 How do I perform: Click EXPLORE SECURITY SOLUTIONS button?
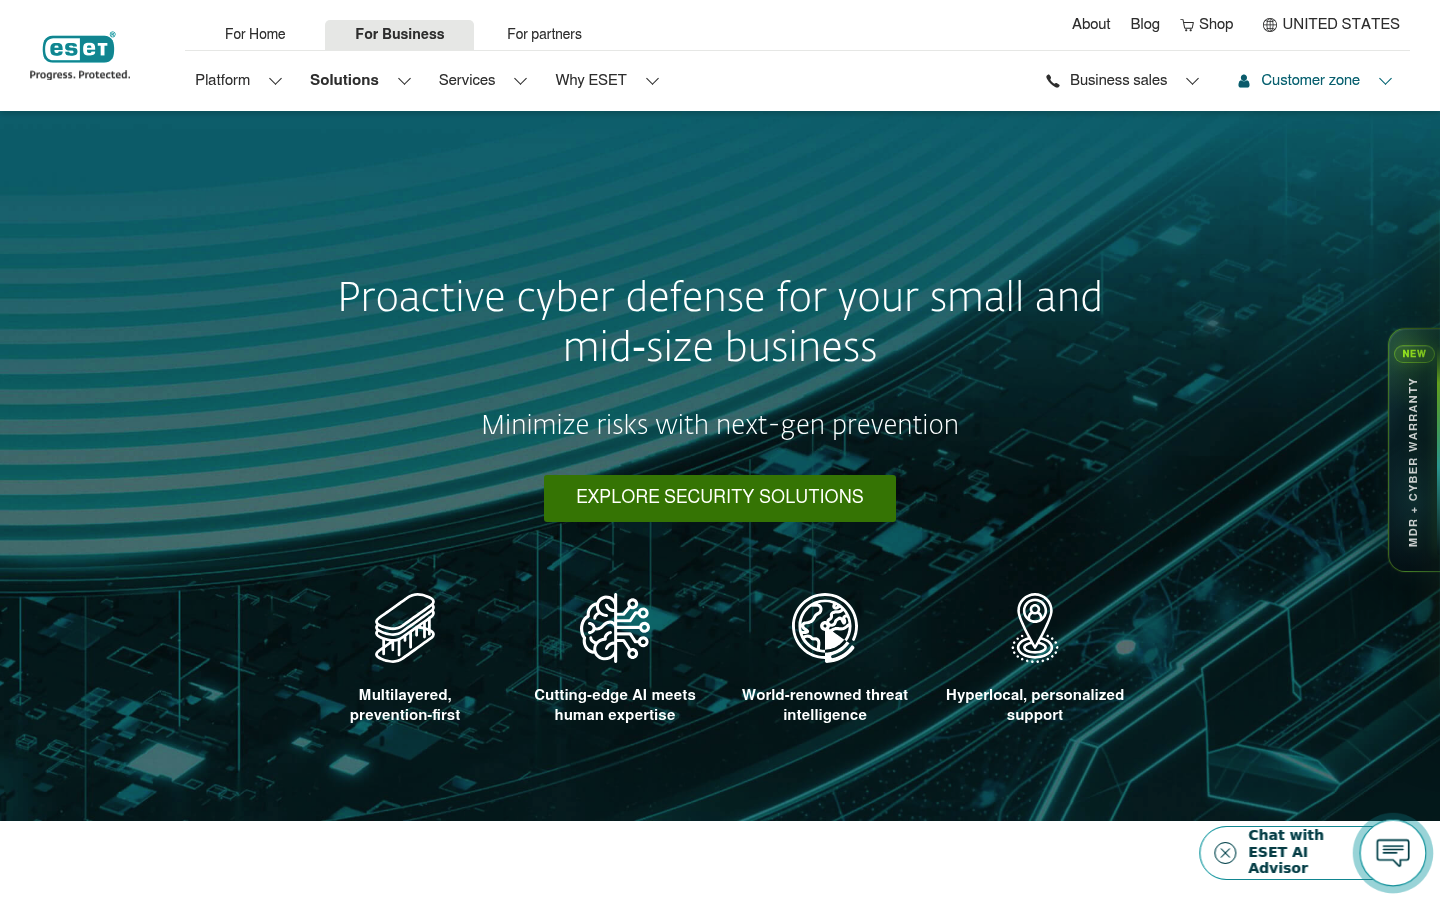coord(720,498)
